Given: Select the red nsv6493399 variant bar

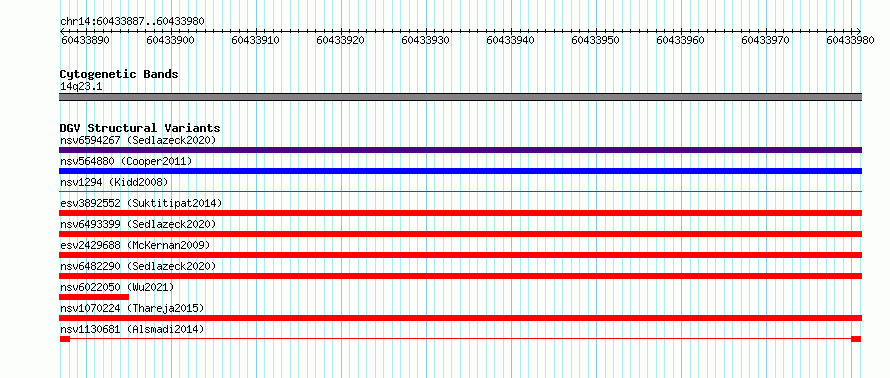Looking at the screenshot, I should tap(460, 234).
